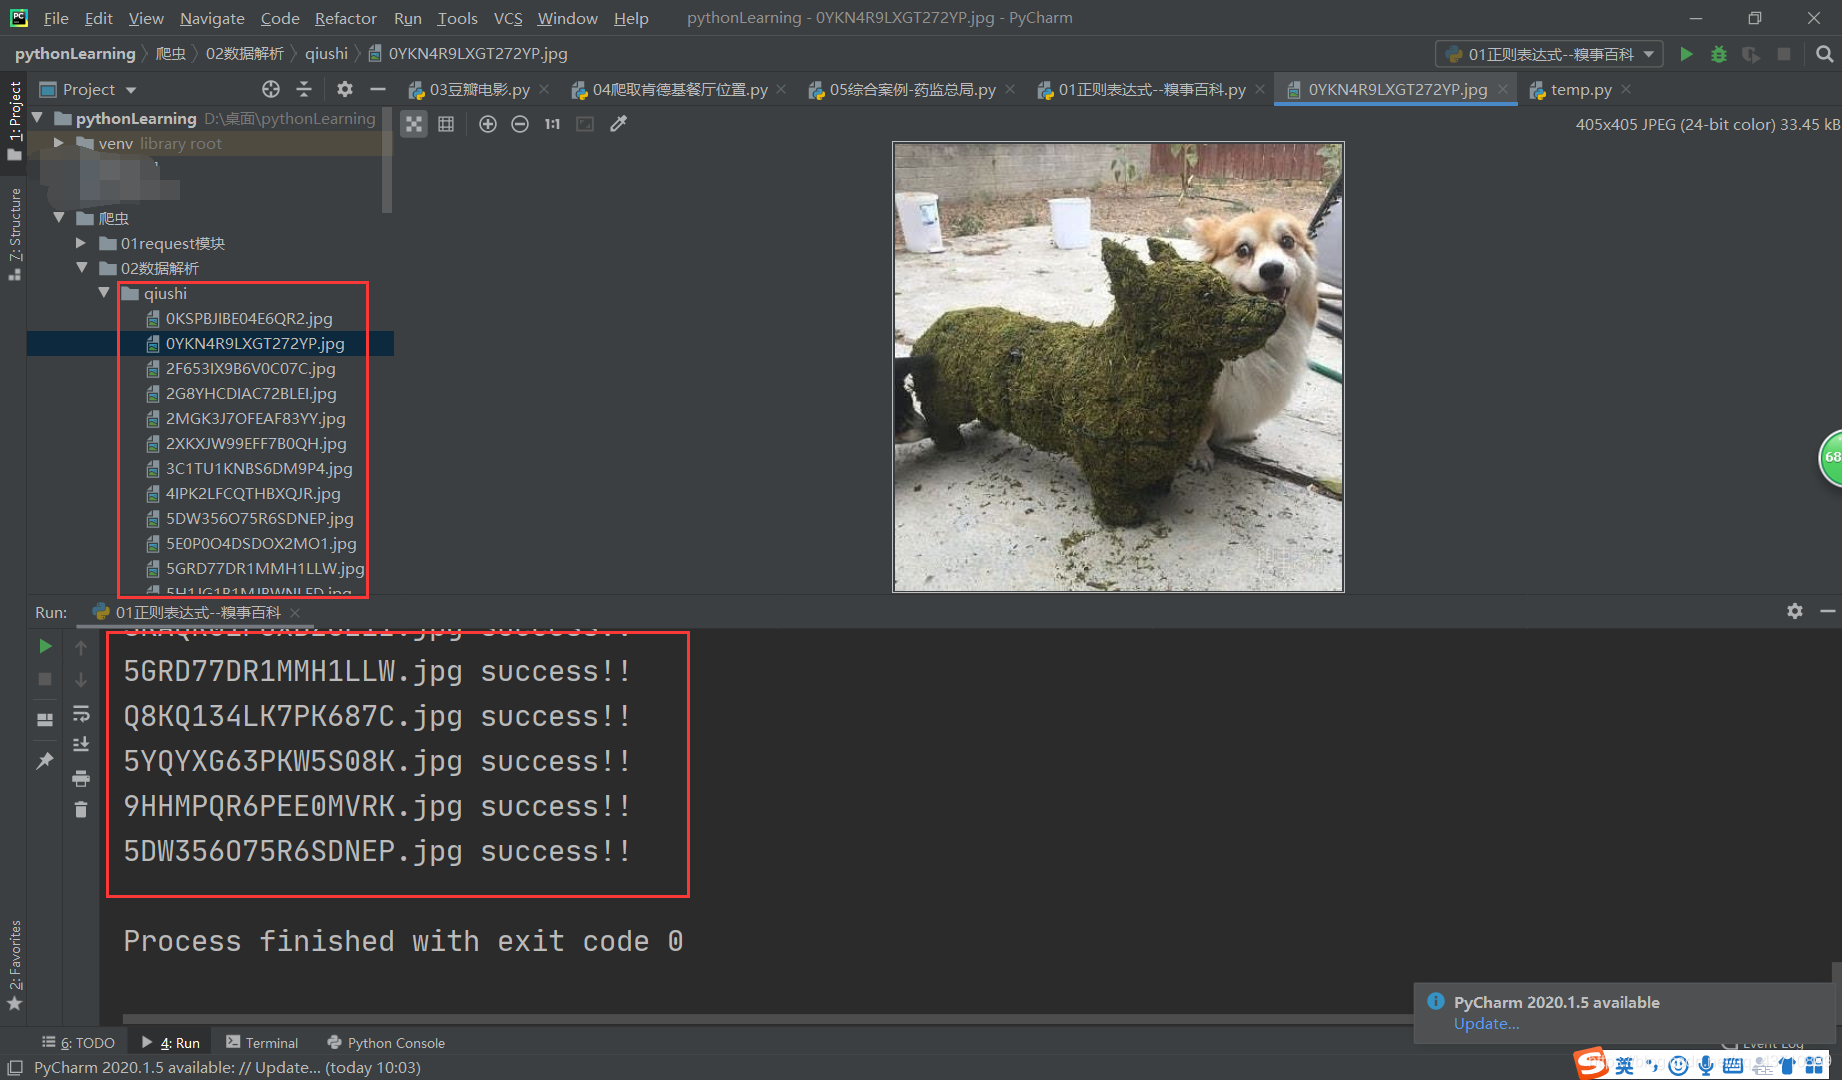Open Sogou soft keyboard icon
Image resolution: width=1842 pixels, height=1080 pixels.
tap(1733, 1066)
